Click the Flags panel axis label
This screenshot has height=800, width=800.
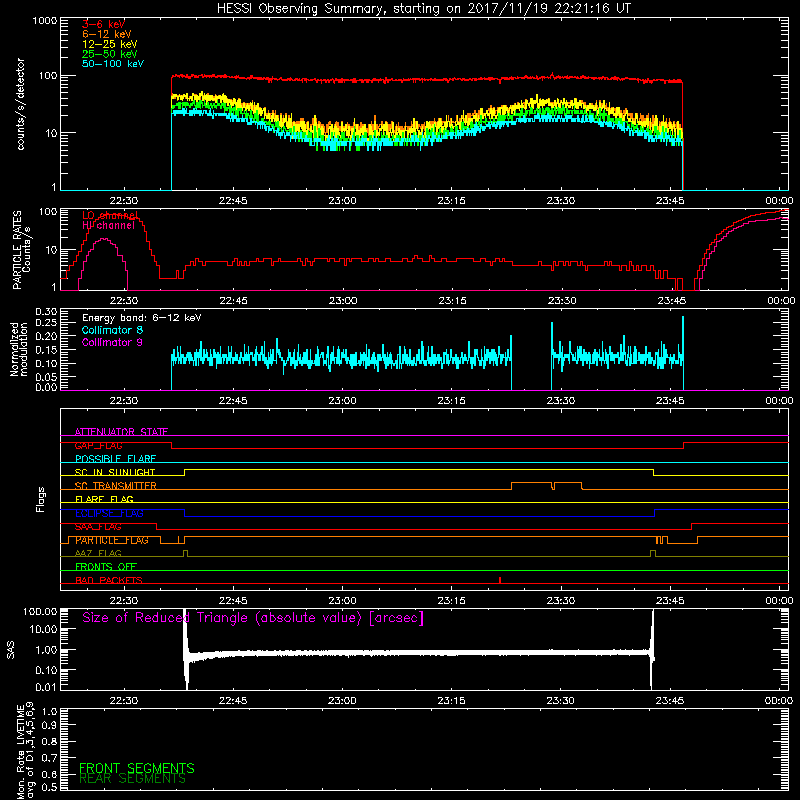point(41,499)
